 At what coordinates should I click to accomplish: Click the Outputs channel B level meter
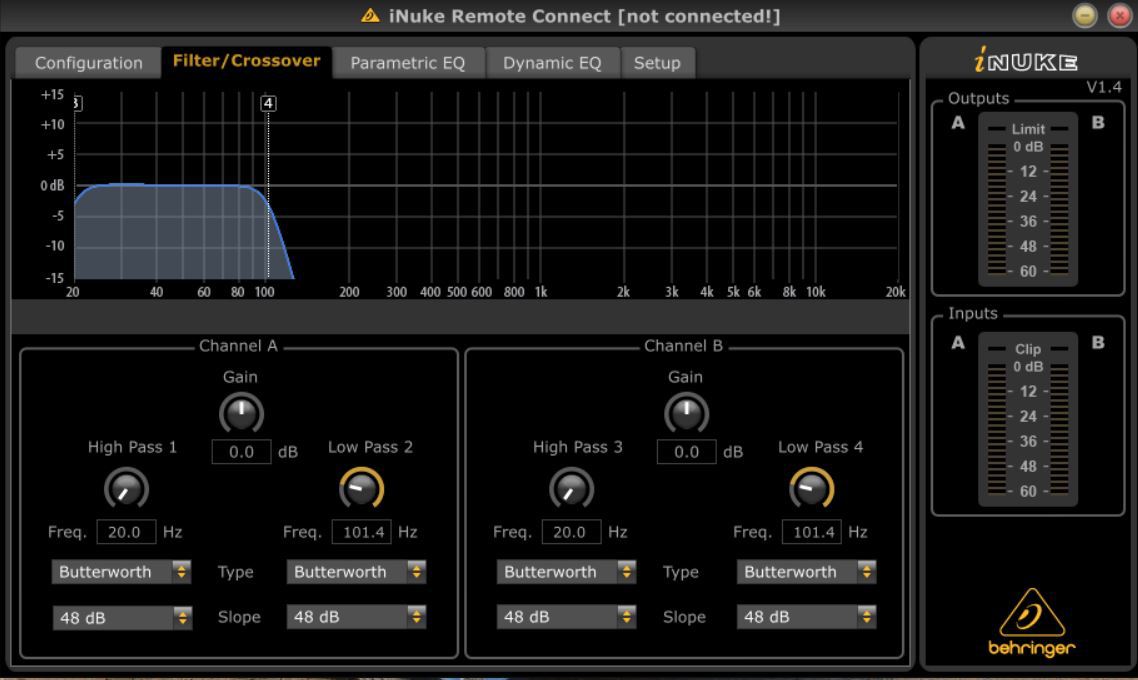pos(1060,208)
